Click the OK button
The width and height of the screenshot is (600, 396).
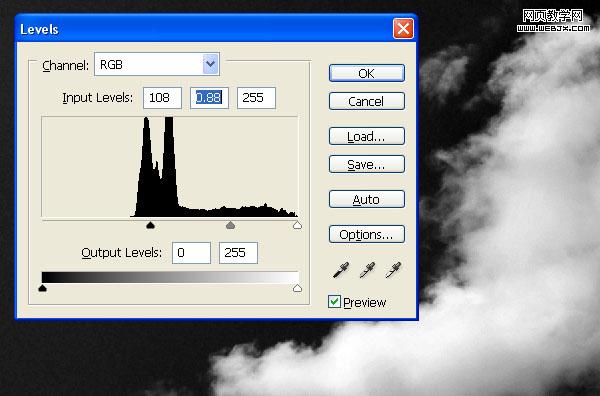[x=367, y=73]
